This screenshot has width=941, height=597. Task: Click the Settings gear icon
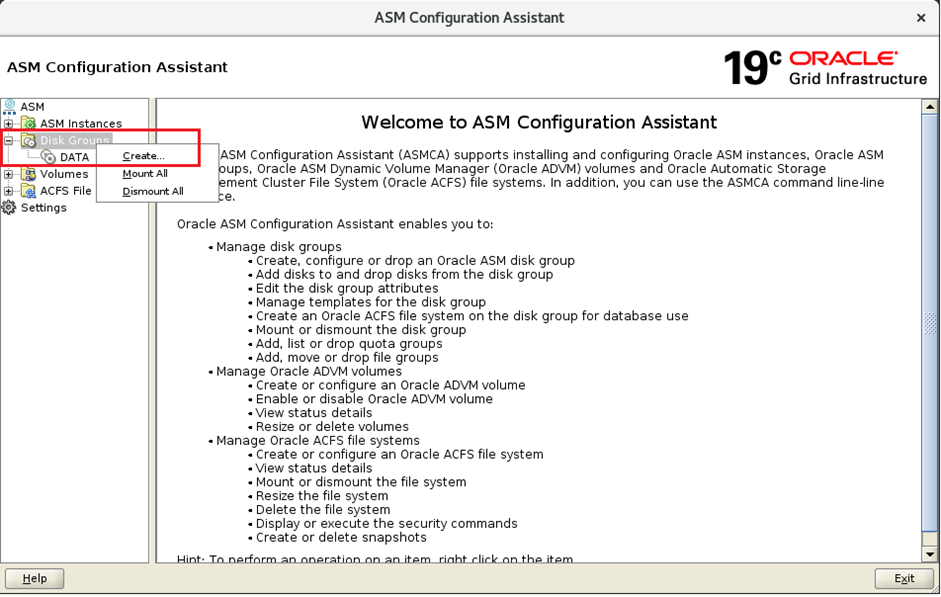[x=9, y=208]
